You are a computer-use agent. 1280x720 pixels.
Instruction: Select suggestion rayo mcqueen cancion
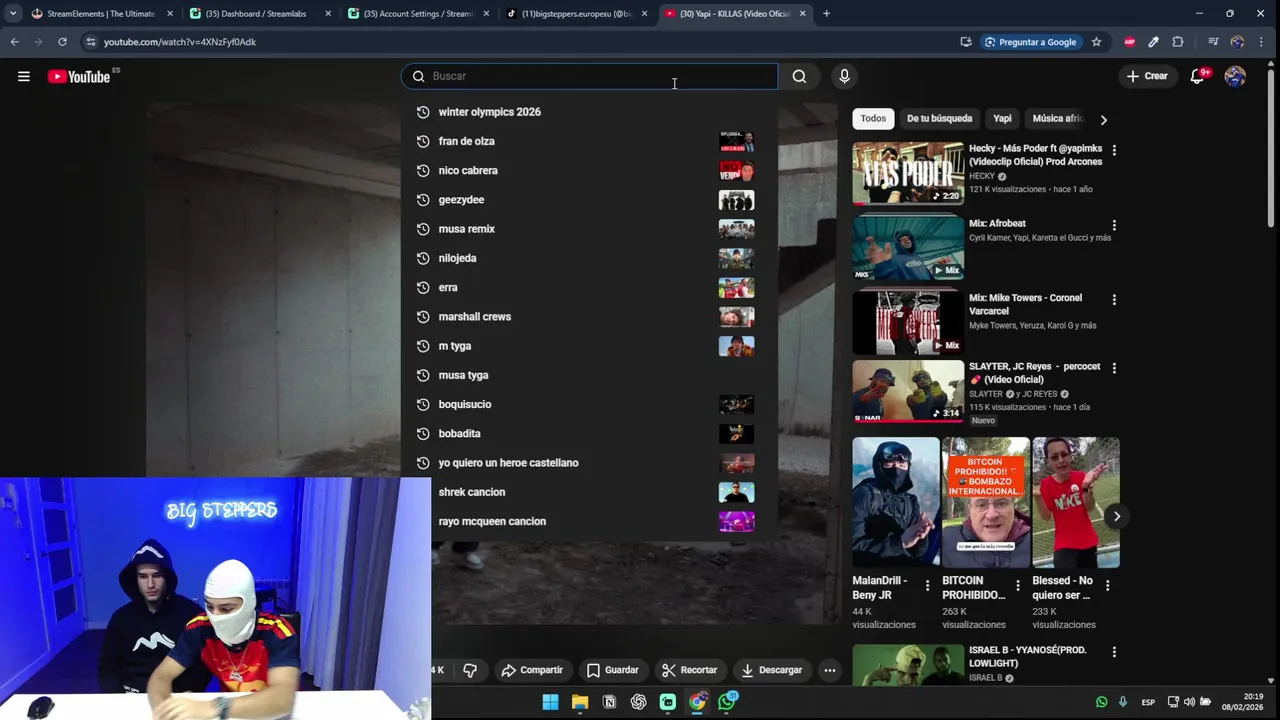click(x=588, y=521)
